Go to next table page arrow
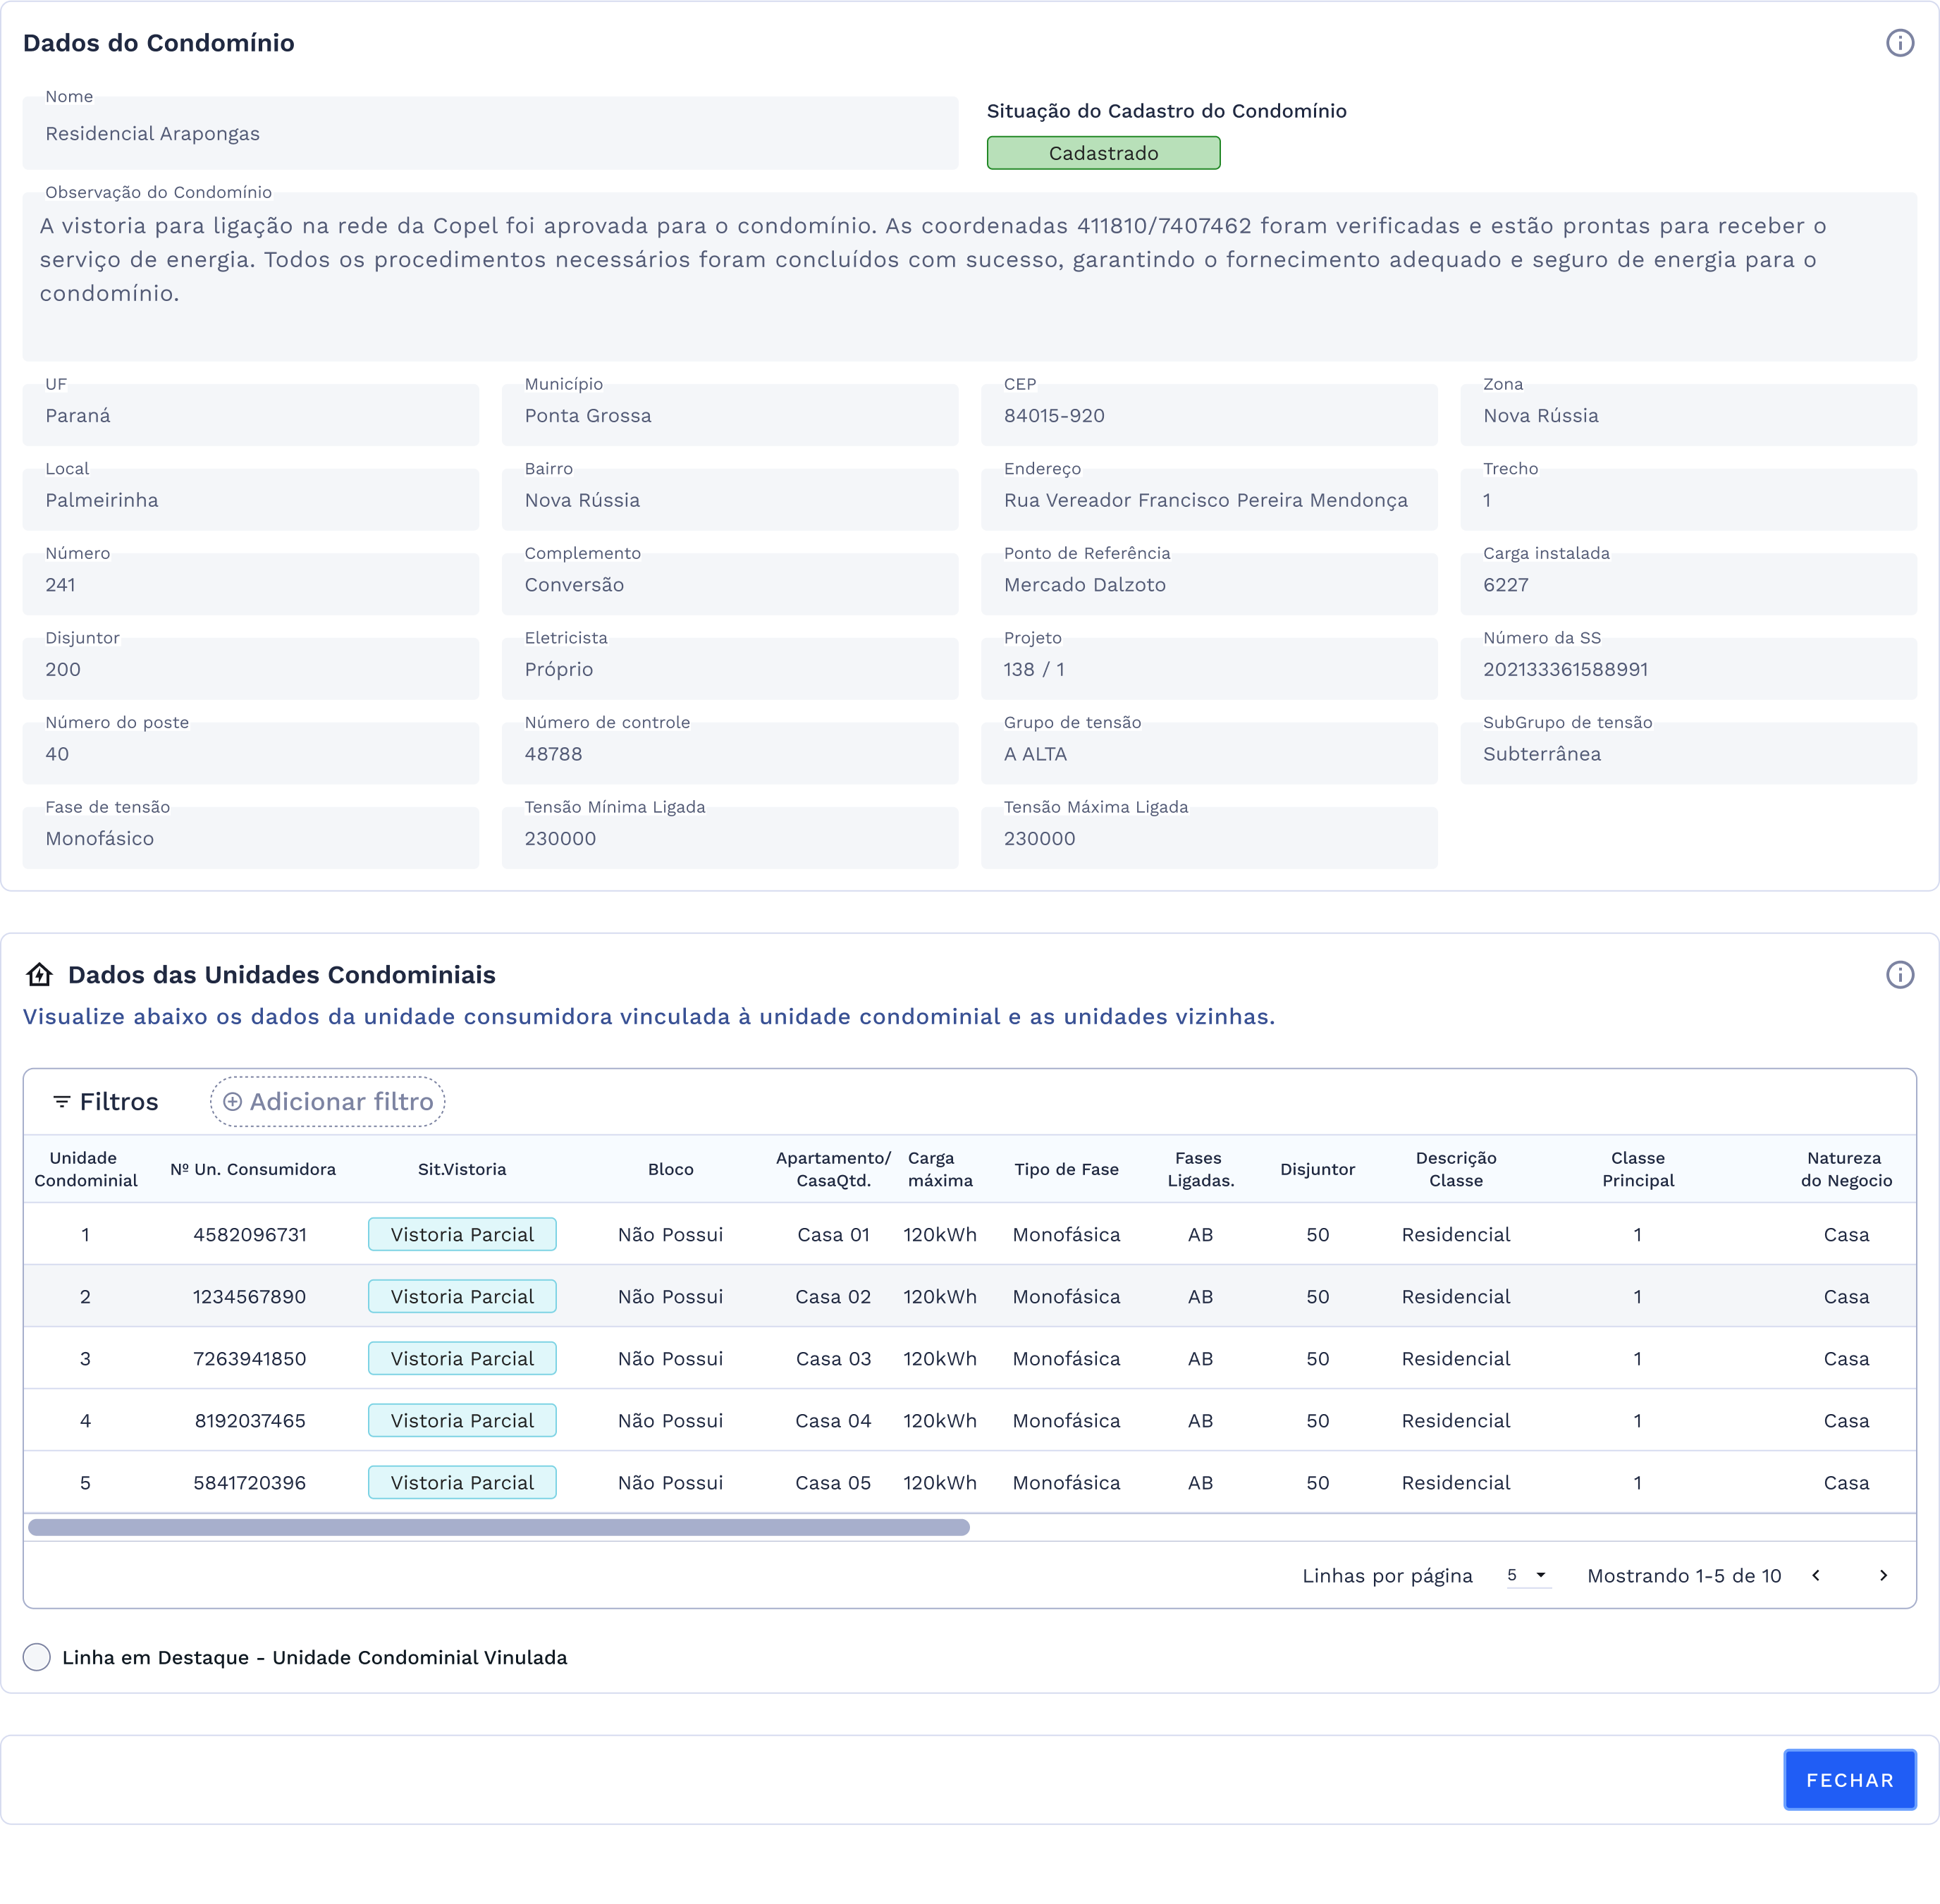The image size is (1940, 1904). pos(1883,1576)
